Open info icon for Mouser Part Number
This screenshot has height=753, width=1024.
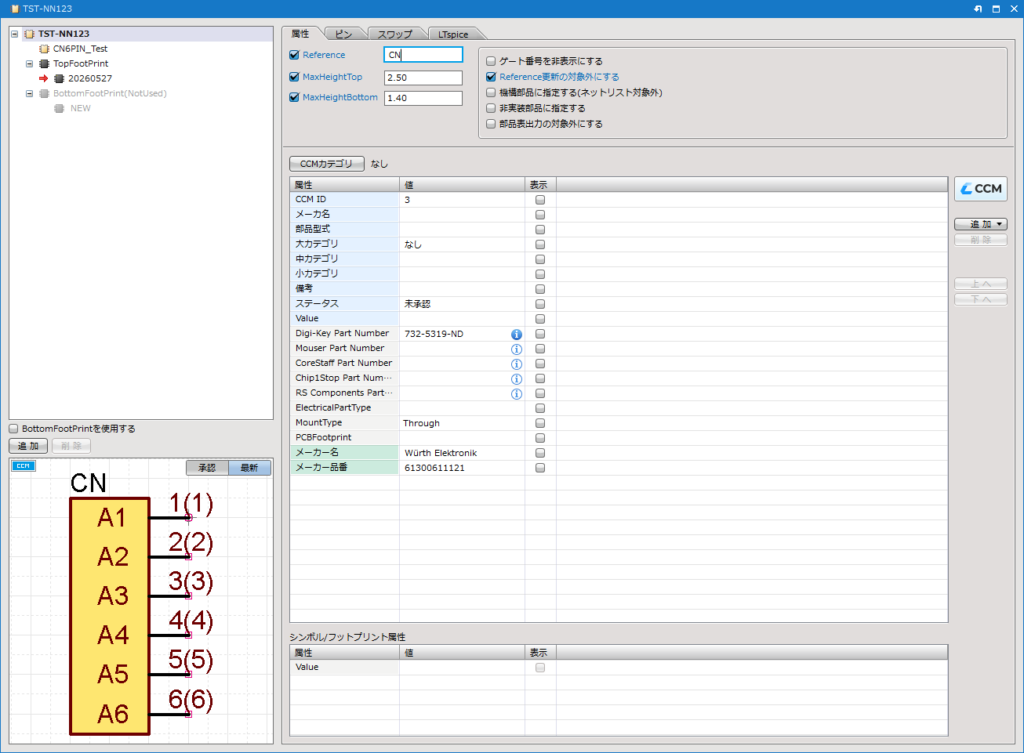coord(517,349)
